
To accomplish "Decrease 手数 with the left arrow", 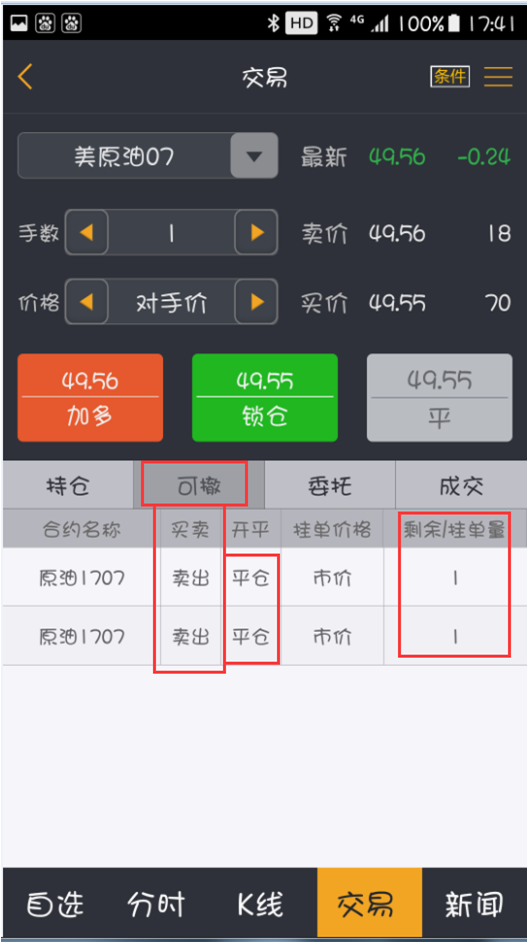I will pyautogui.click(x=87, y=232).
